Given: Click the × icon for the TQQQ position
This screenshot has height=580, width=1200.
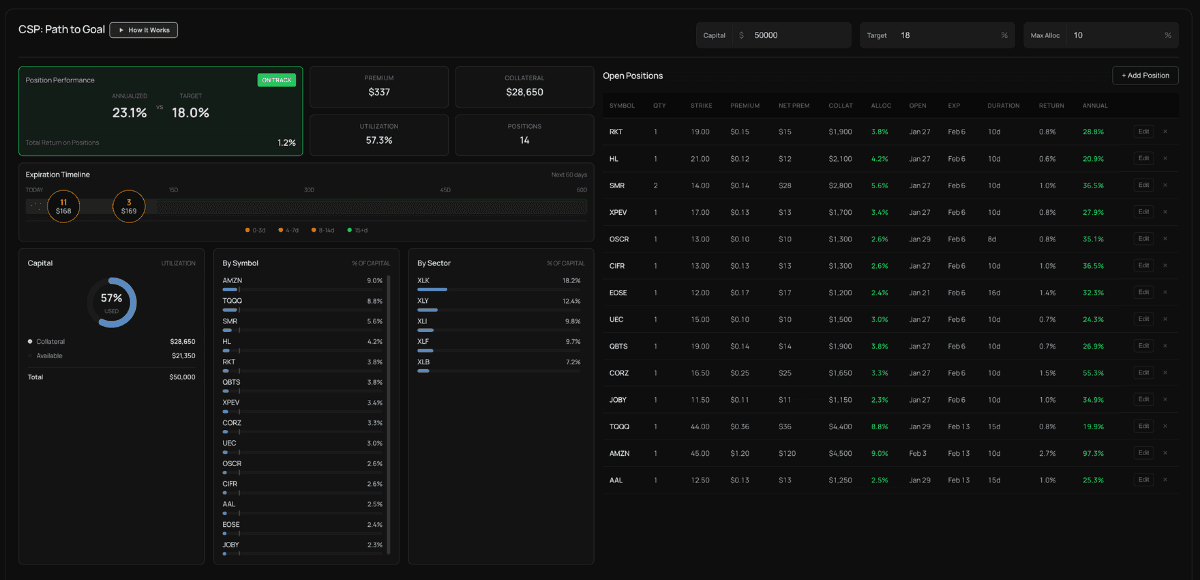Looking at the screenshot, I should click(x=1164, y=426).
